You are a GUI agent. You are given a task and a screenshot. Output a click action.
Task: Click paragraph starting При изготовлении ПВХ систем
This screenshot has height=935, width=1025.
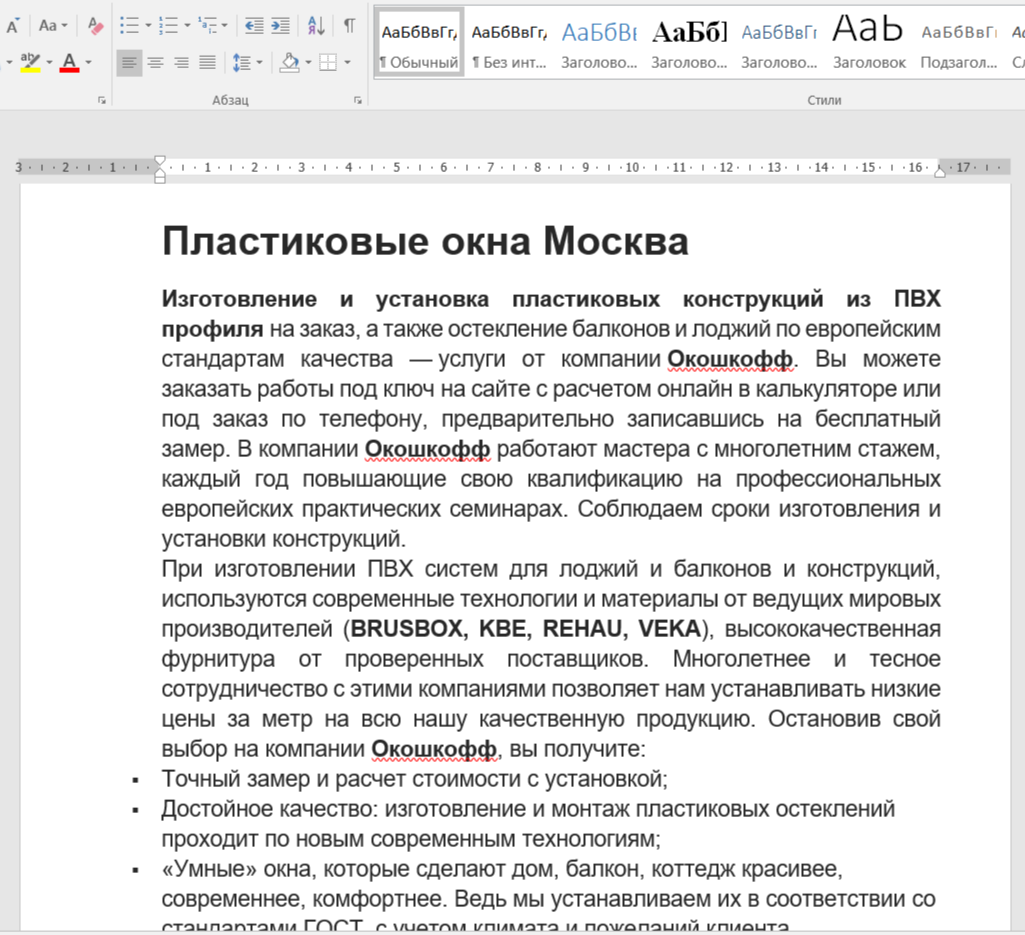[x=551, y=658]
